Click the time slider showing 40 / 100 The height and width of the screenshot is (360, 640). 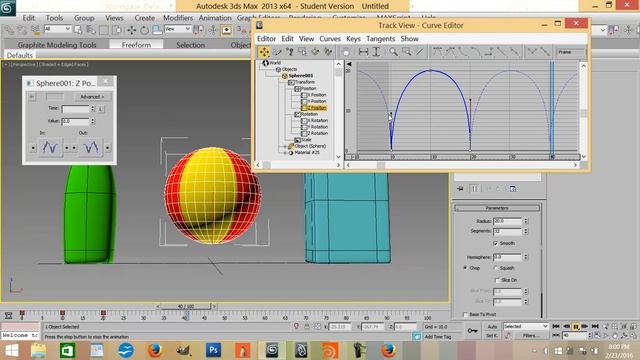tap(186, 306)
